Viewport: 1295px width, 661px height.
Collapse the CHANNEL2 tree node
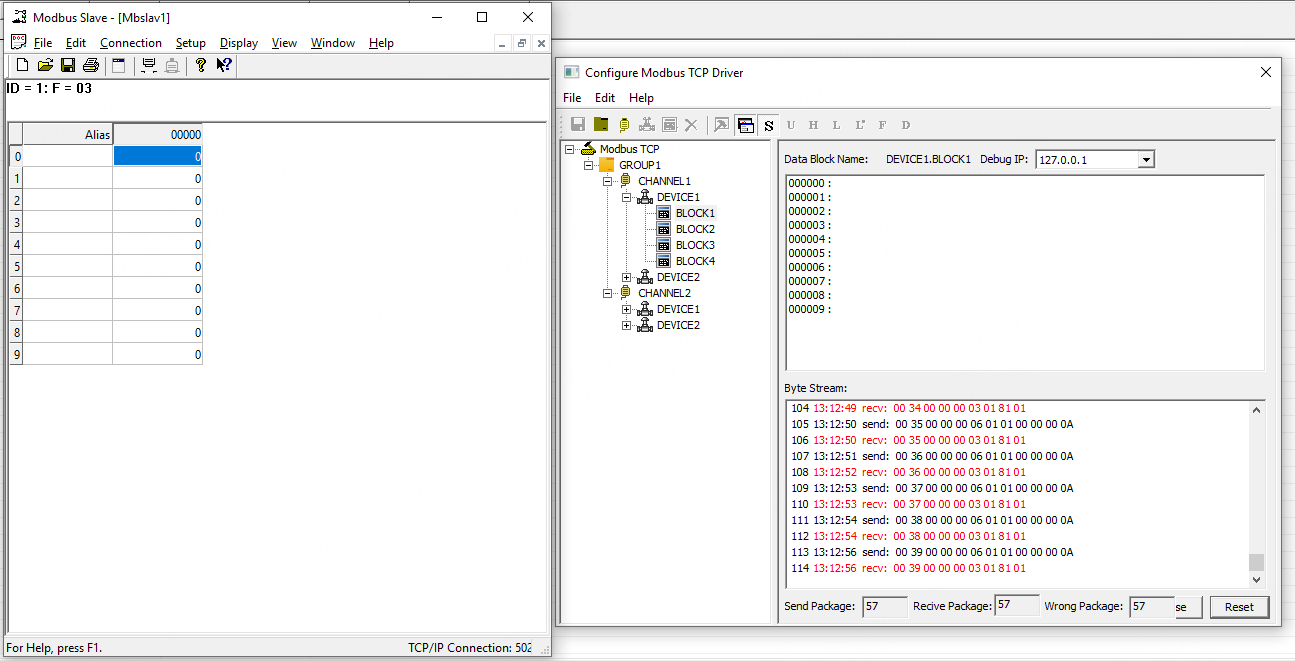pos(607,293)
